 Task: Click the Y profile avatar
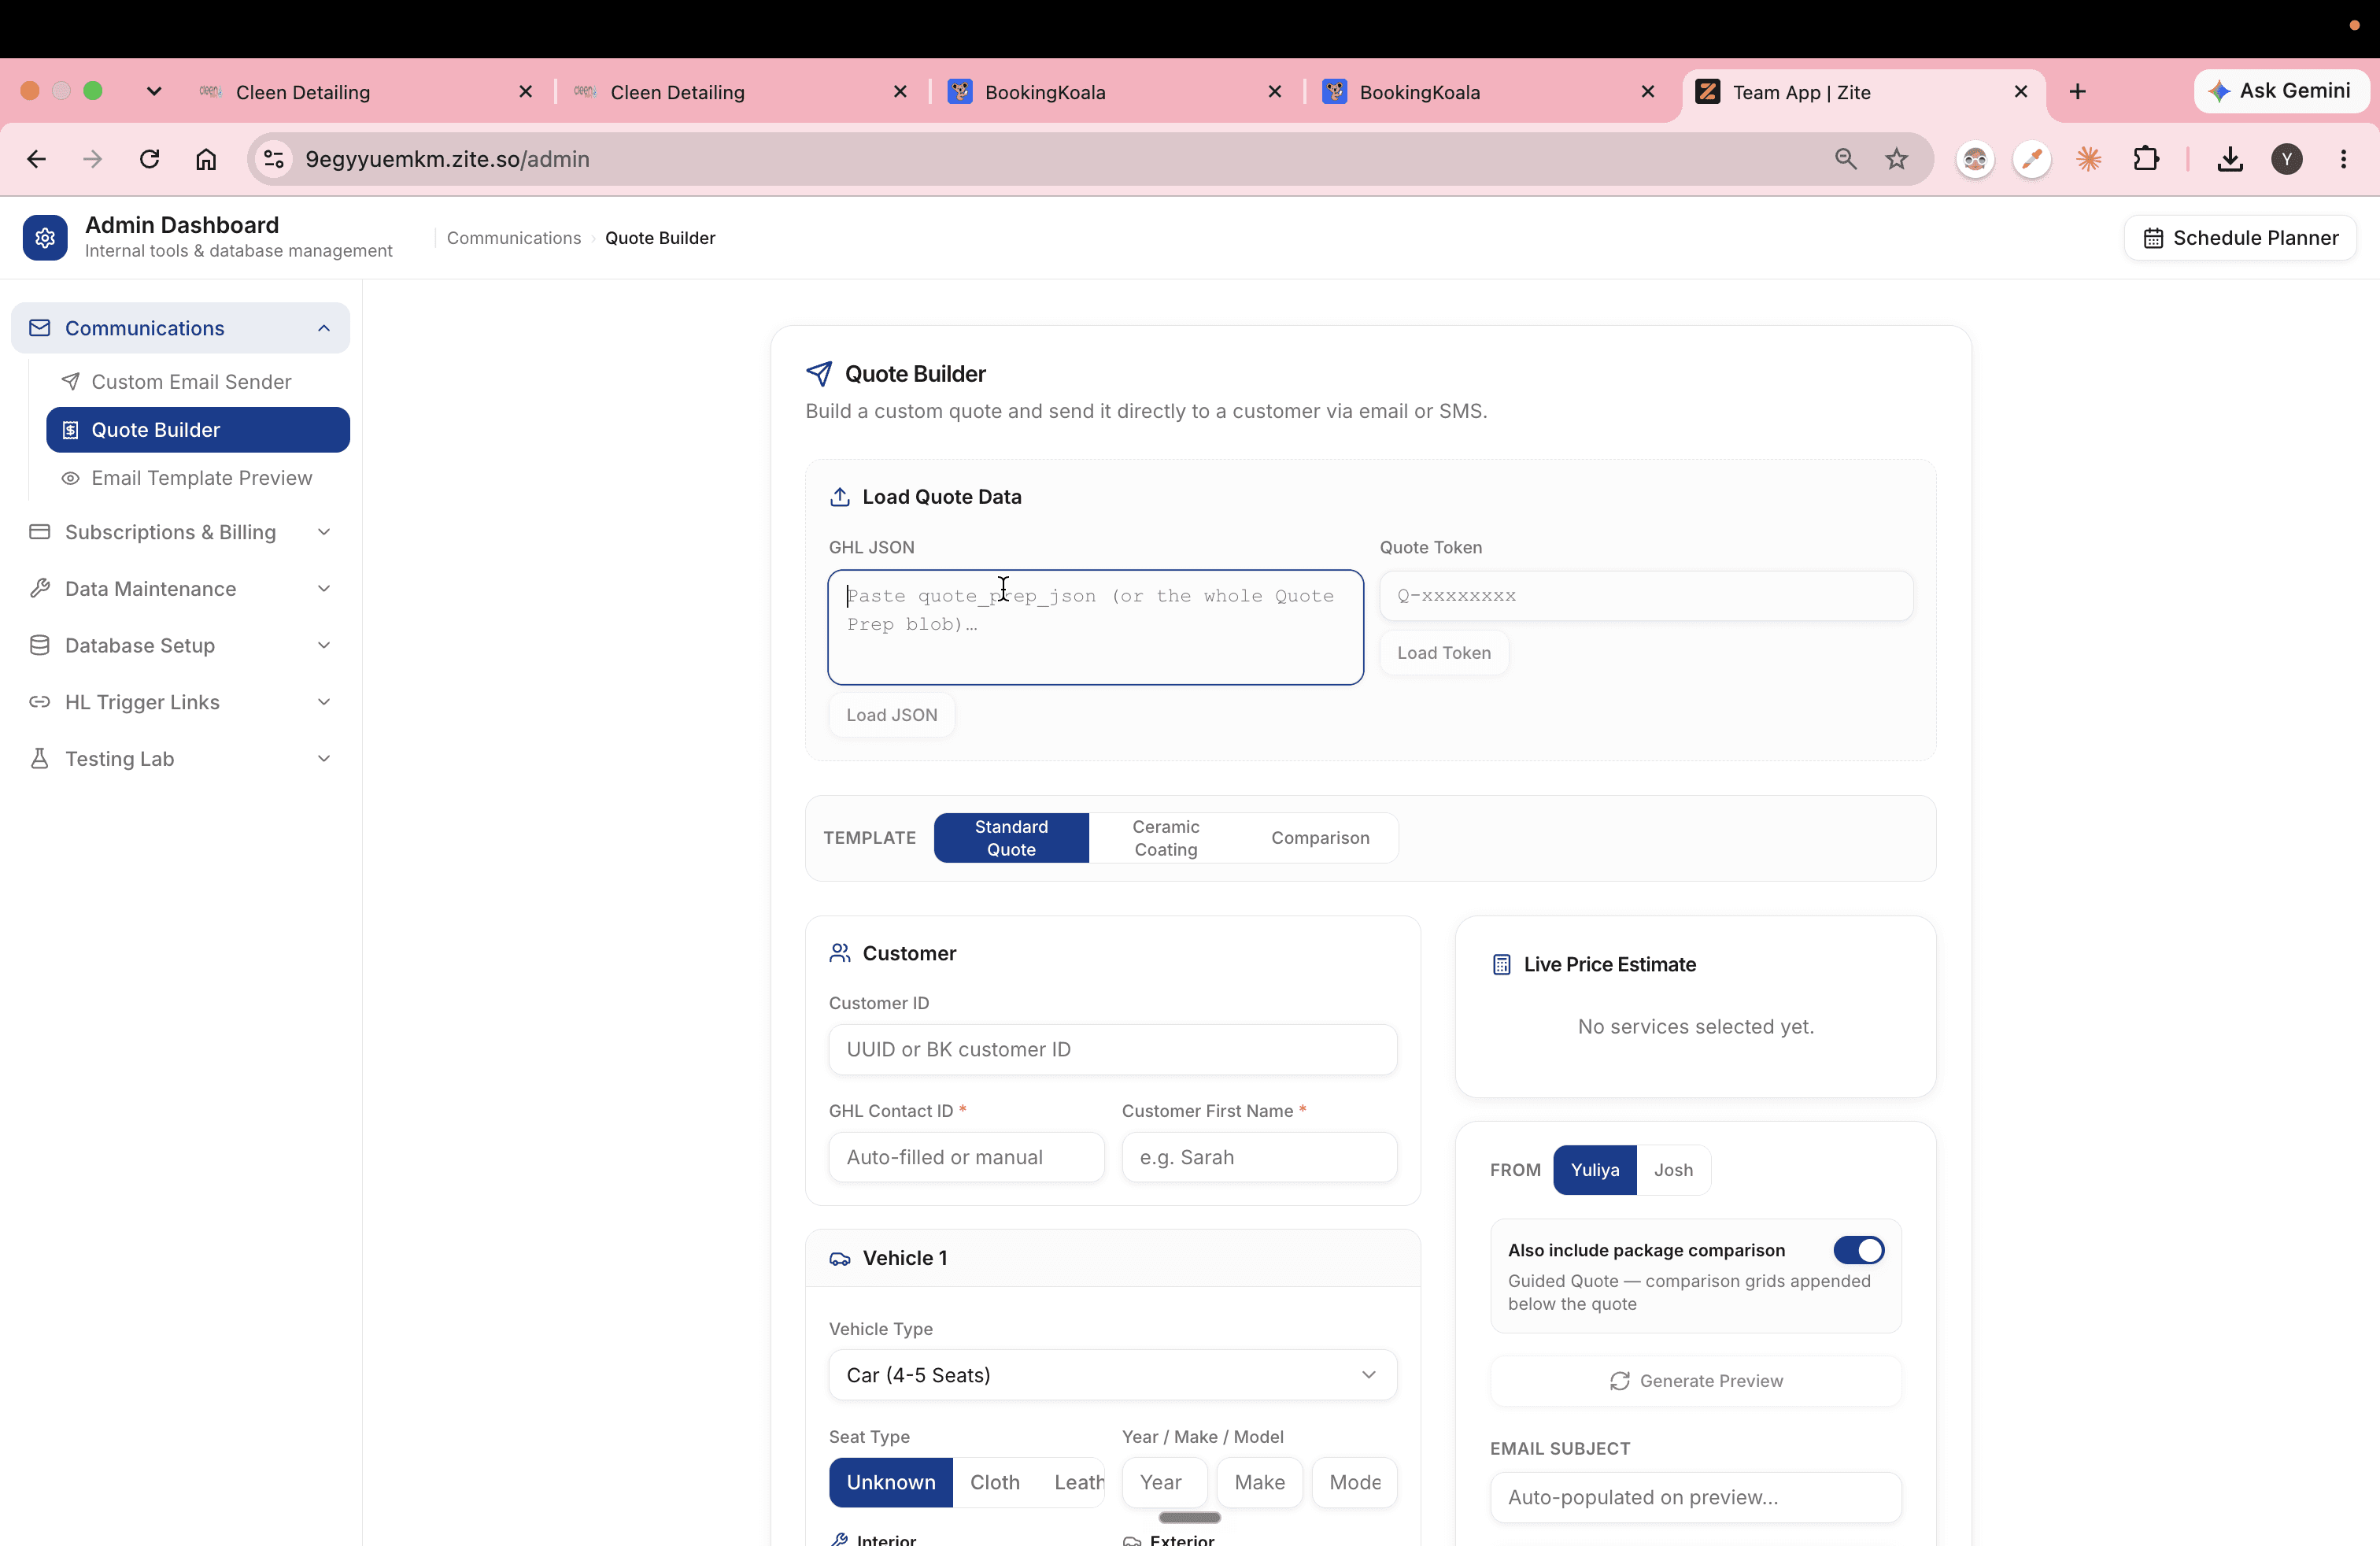tap(2287, 159)
